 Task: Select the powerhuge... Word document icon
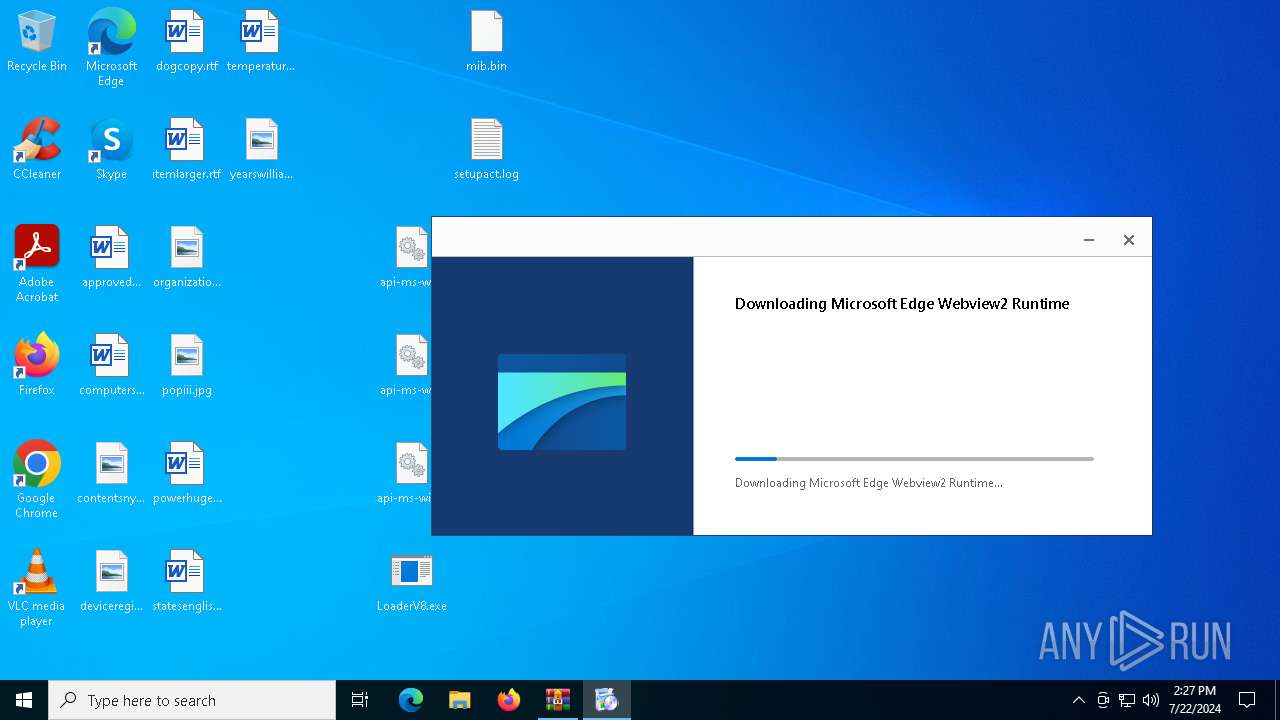(186, 474)
